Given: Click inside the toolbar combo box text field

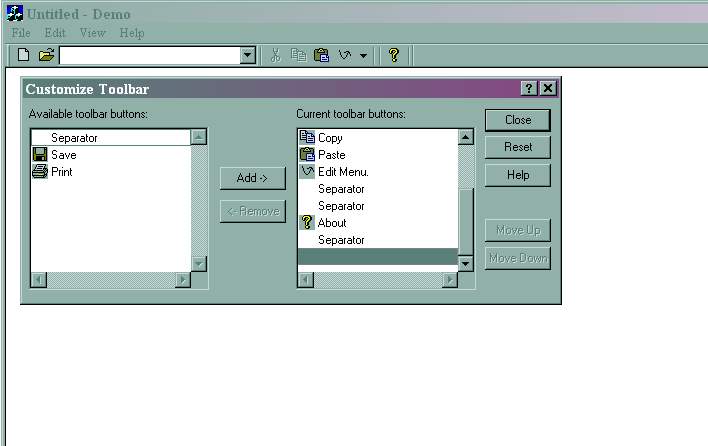Looking at the screenshot, I should click(148, 56).
